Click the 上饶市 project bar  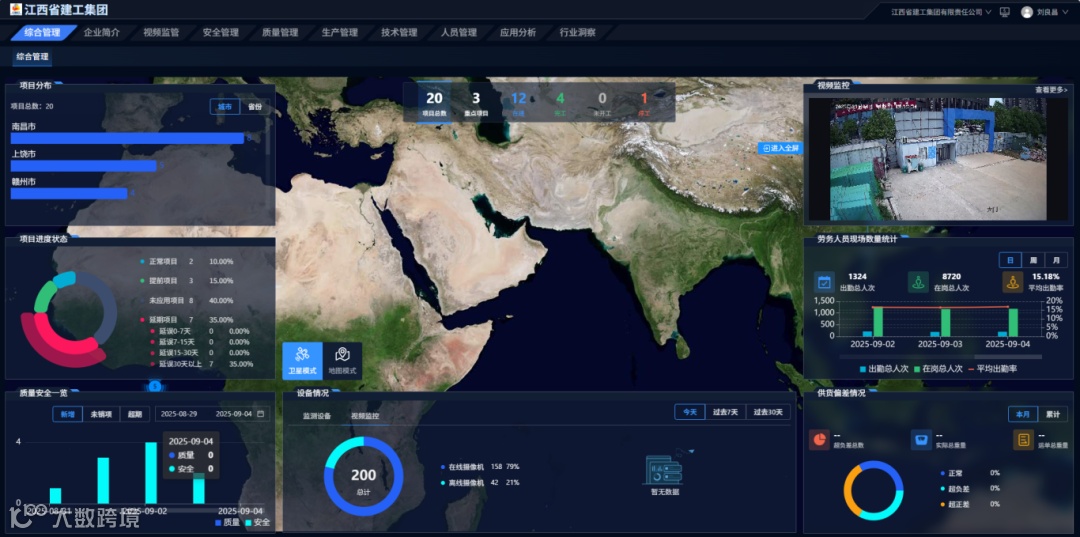(x=84, y=166)
